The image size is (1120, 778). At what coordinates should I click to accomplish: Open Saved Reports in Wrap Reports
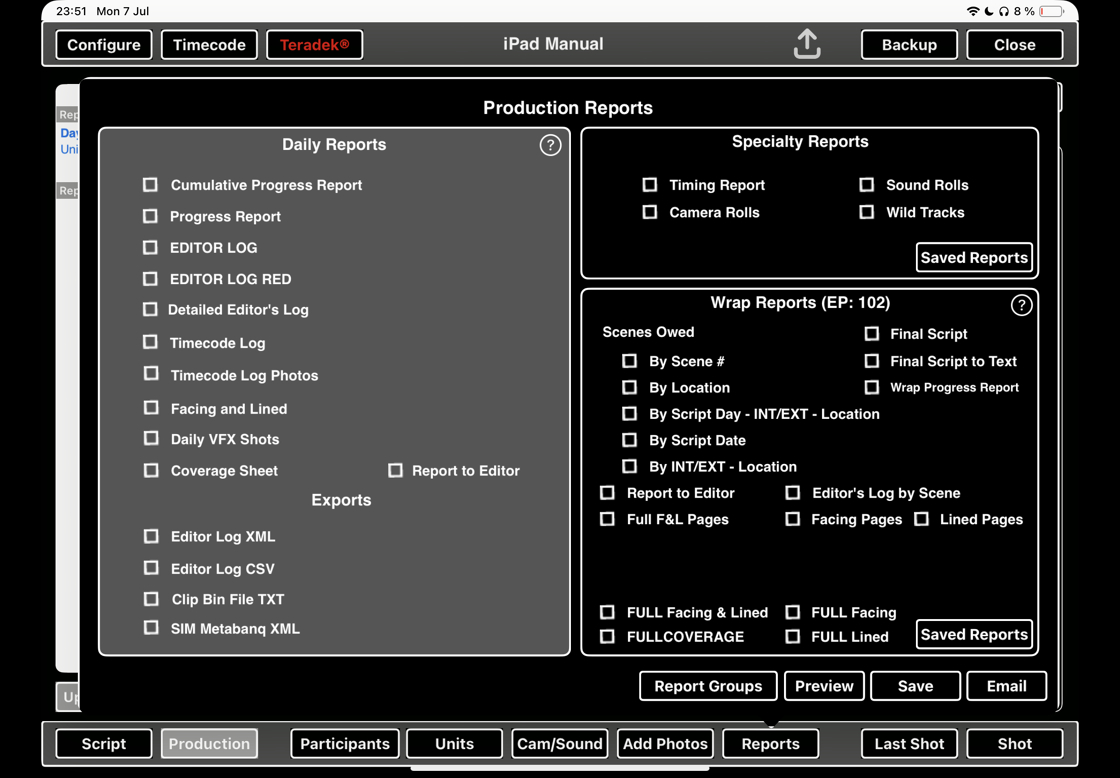point(974,634)
